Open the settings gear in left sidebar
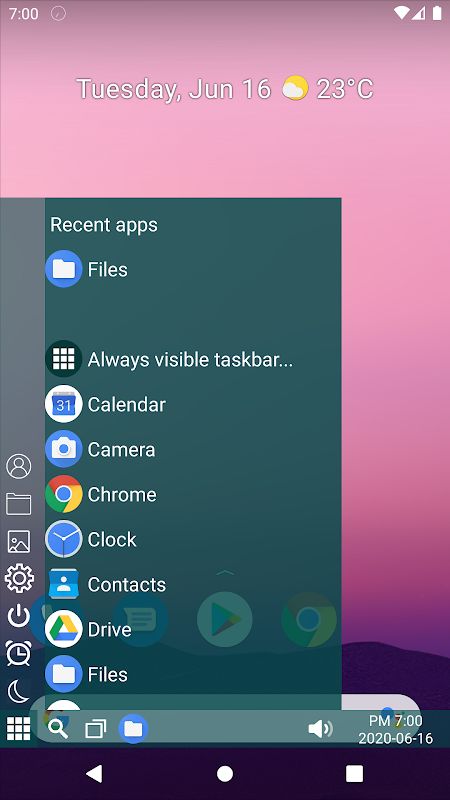This screenshot has height=800, width=450. point(19,579)
